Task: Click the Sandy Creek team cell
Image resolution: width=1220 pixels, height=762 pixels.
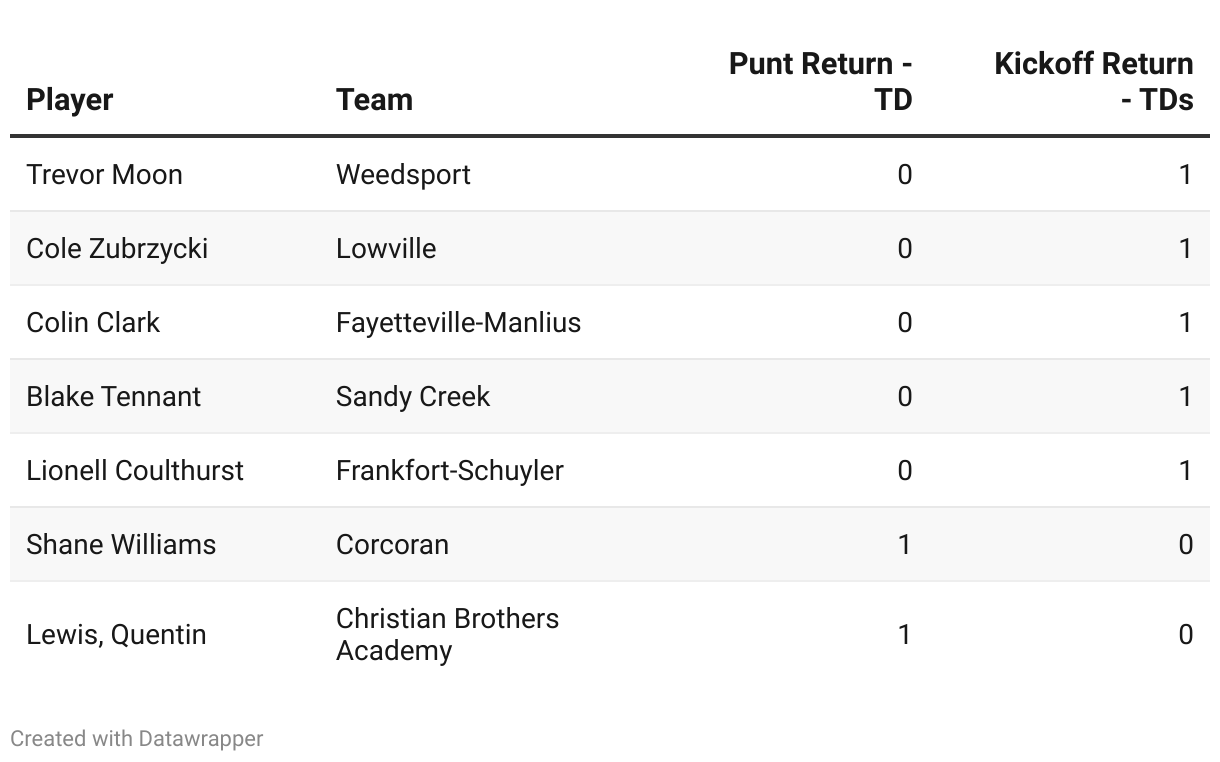Action: pos(413,396)
